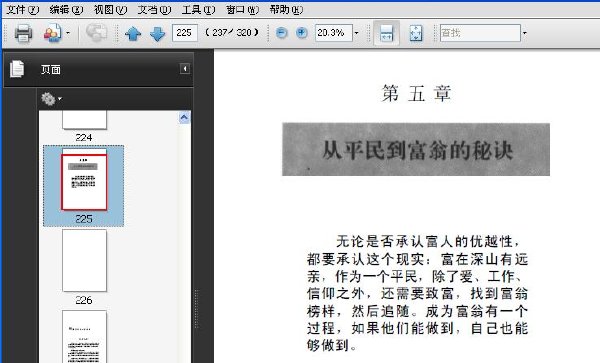The width and height of the screenshot is (600, 363).
Task: Open the 窗口 (Window) menu
Action: pos(242,10)
